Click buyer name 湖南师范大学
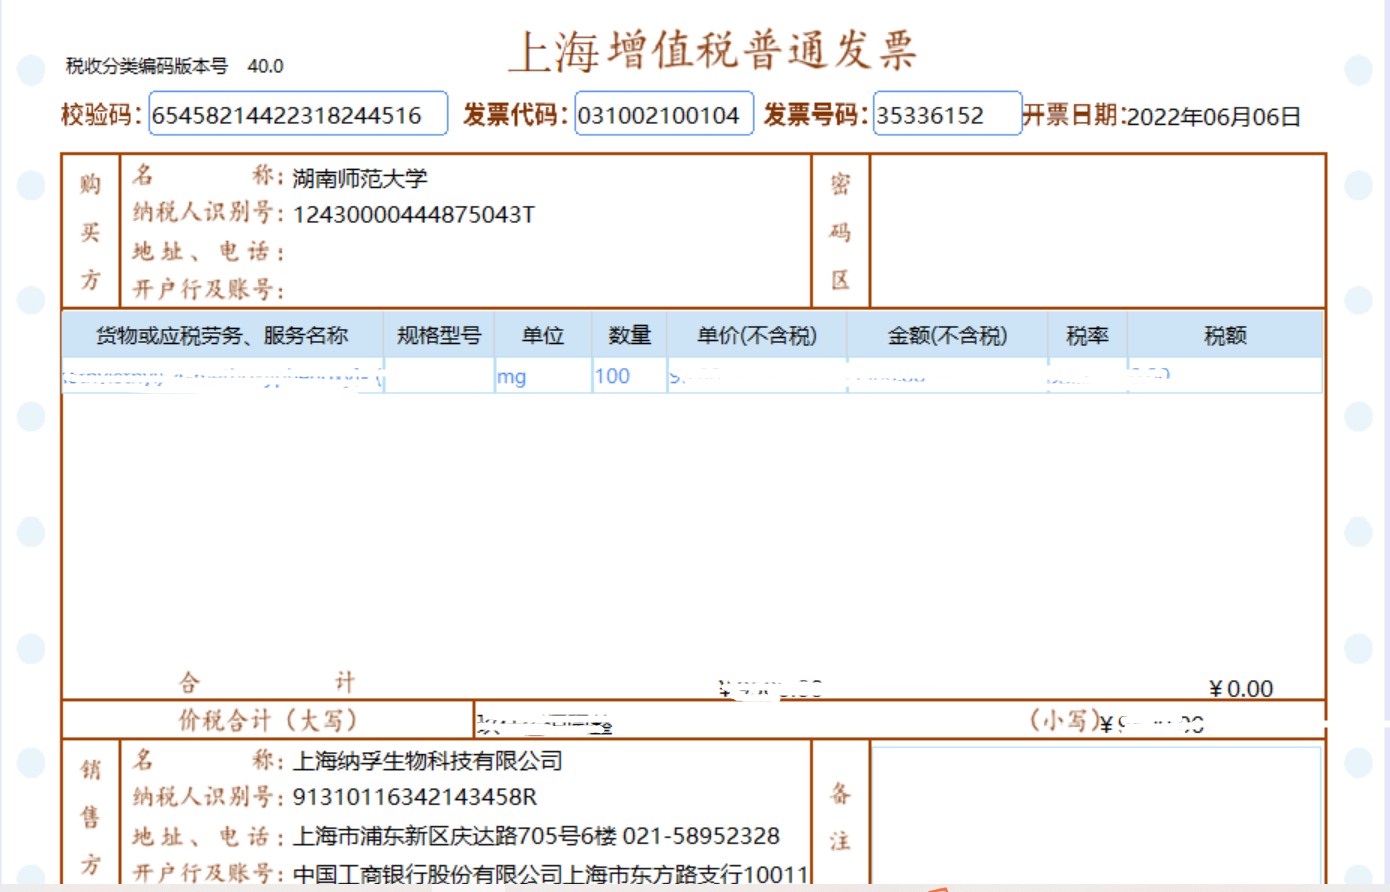Screen dimensions: 1390x892 (360, 179)
